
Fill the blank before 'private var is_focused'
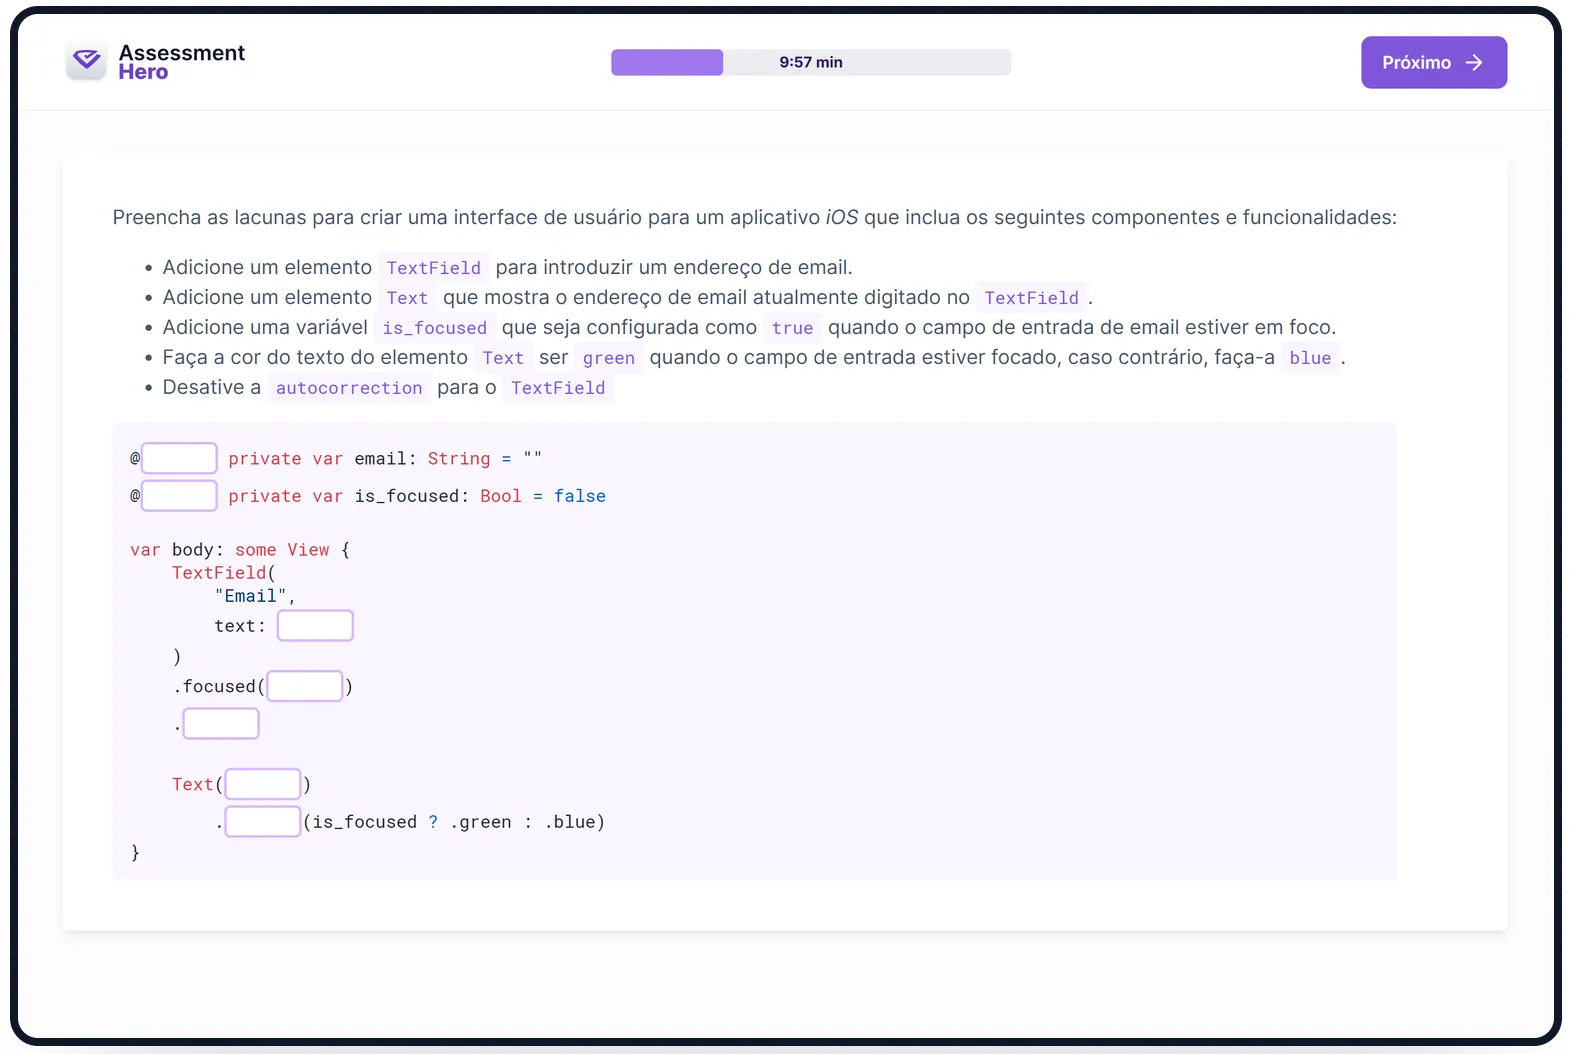point(179,495)
